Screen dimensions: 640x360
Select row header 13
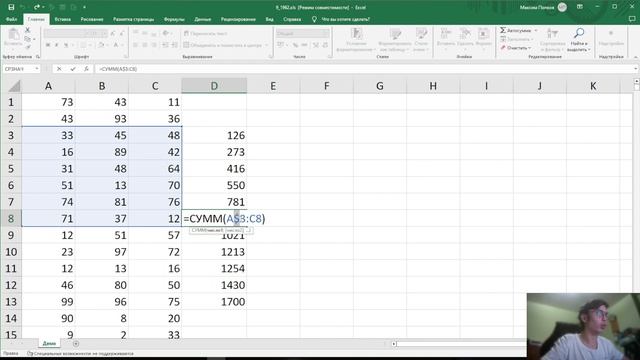pyautogui.click(x=11, y=302)
